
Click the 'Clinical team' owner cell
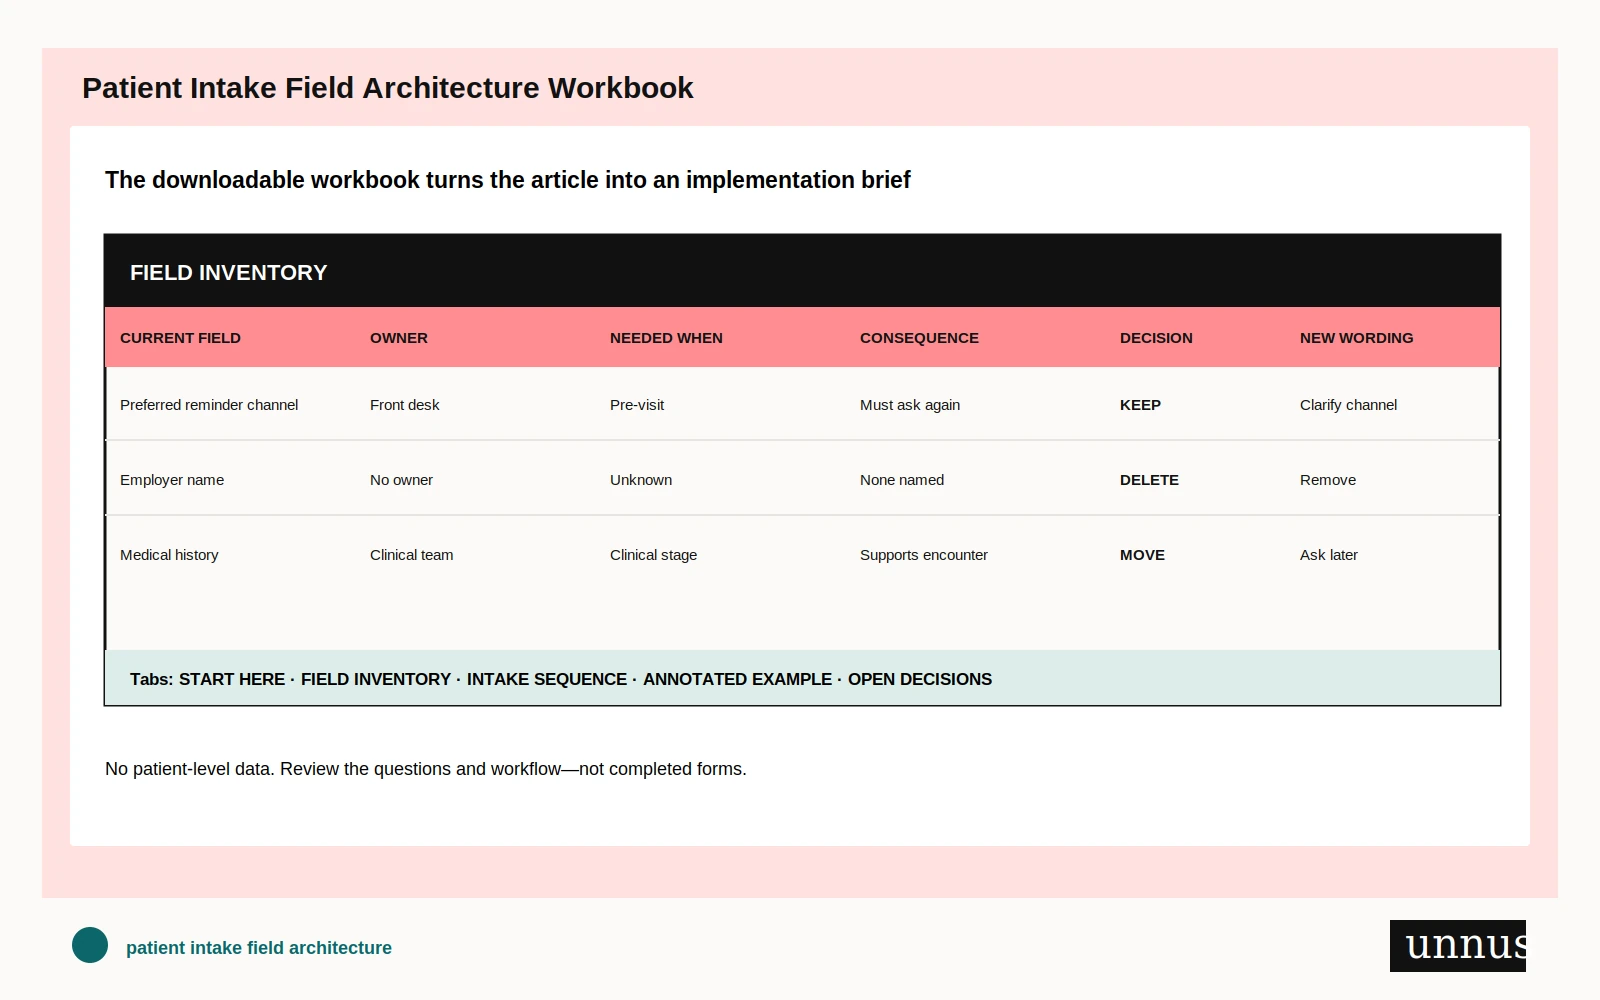(x=411, y=555)
